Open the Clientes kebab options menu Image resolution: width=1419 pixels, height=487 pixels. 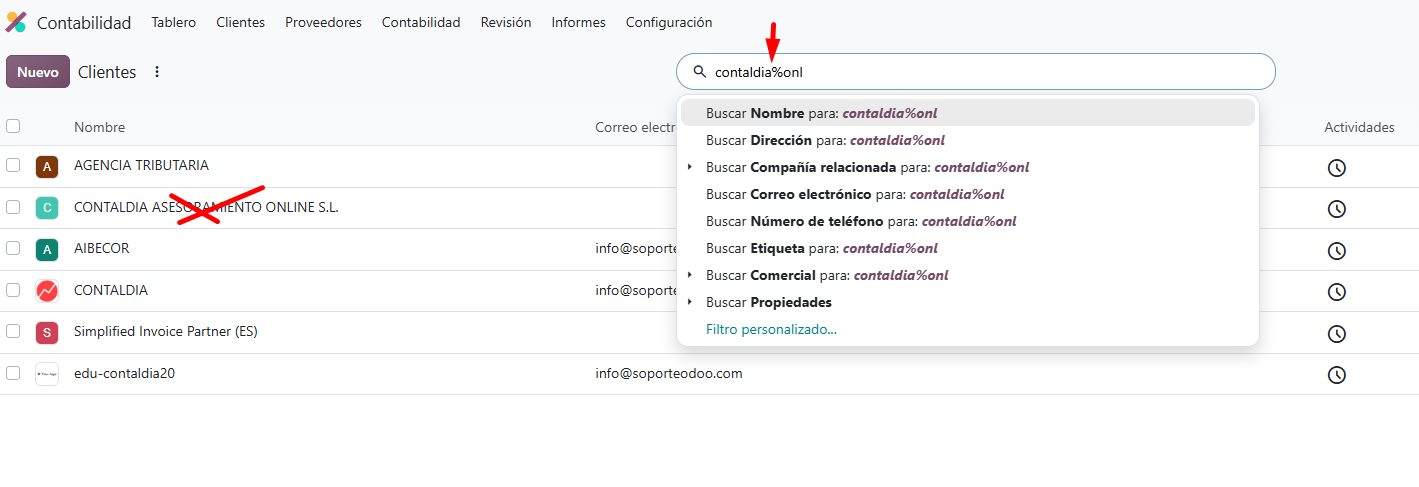click(156, 72)
